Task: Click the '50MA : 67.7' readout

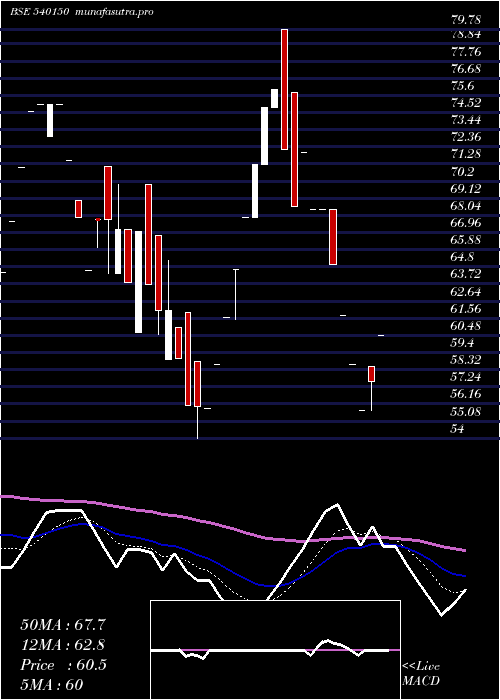Action: [63, 625]
